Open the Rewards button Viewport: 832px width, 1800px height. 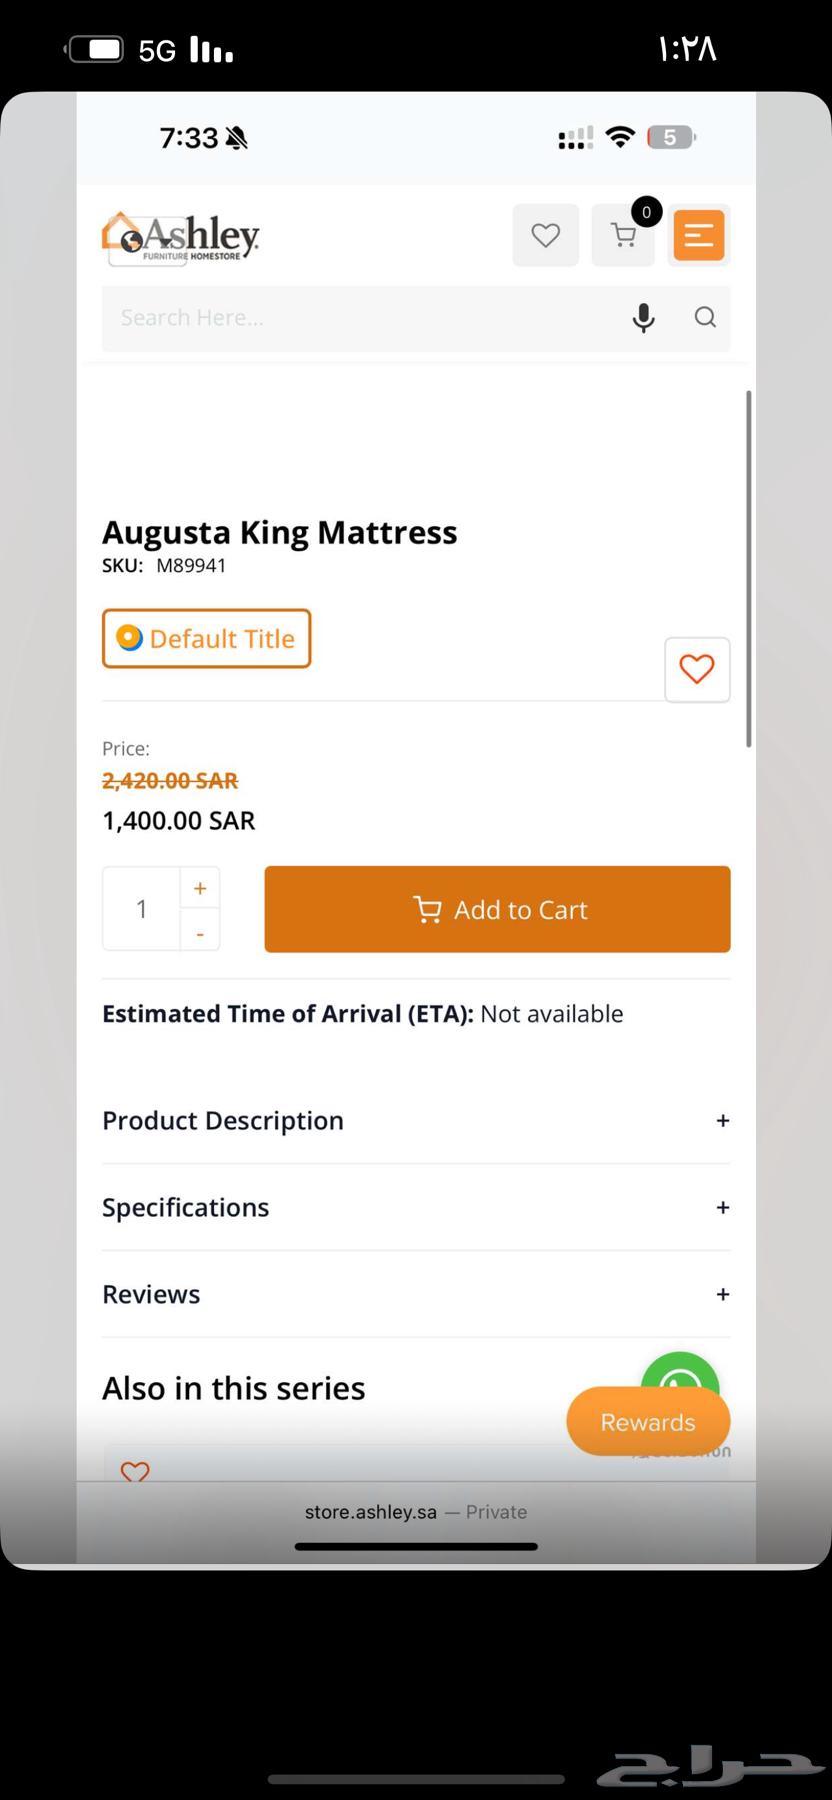[x=648, y=1421]
